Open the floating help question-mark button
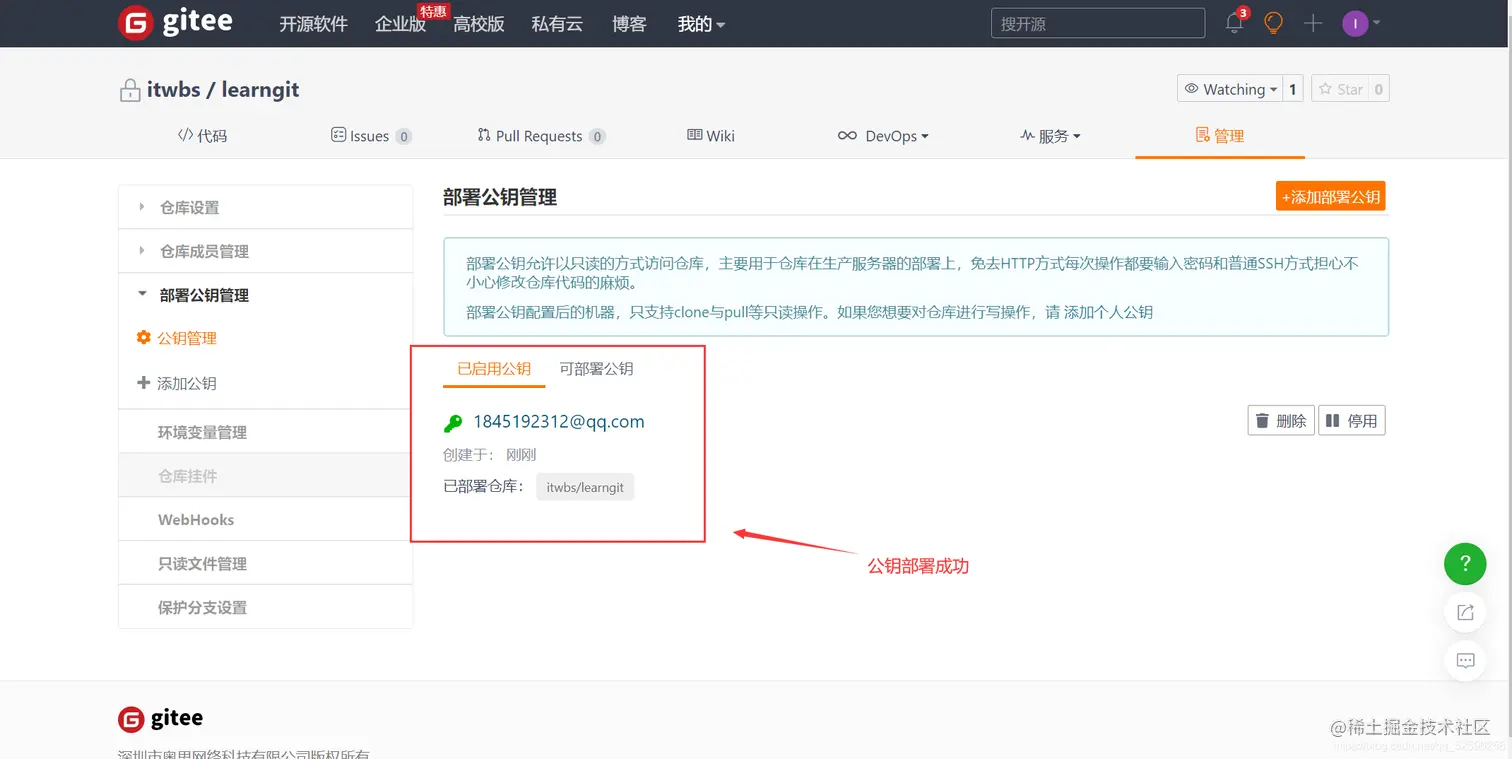The image size is (1512, 759). pyautogui.click(x=1465, y=564)
